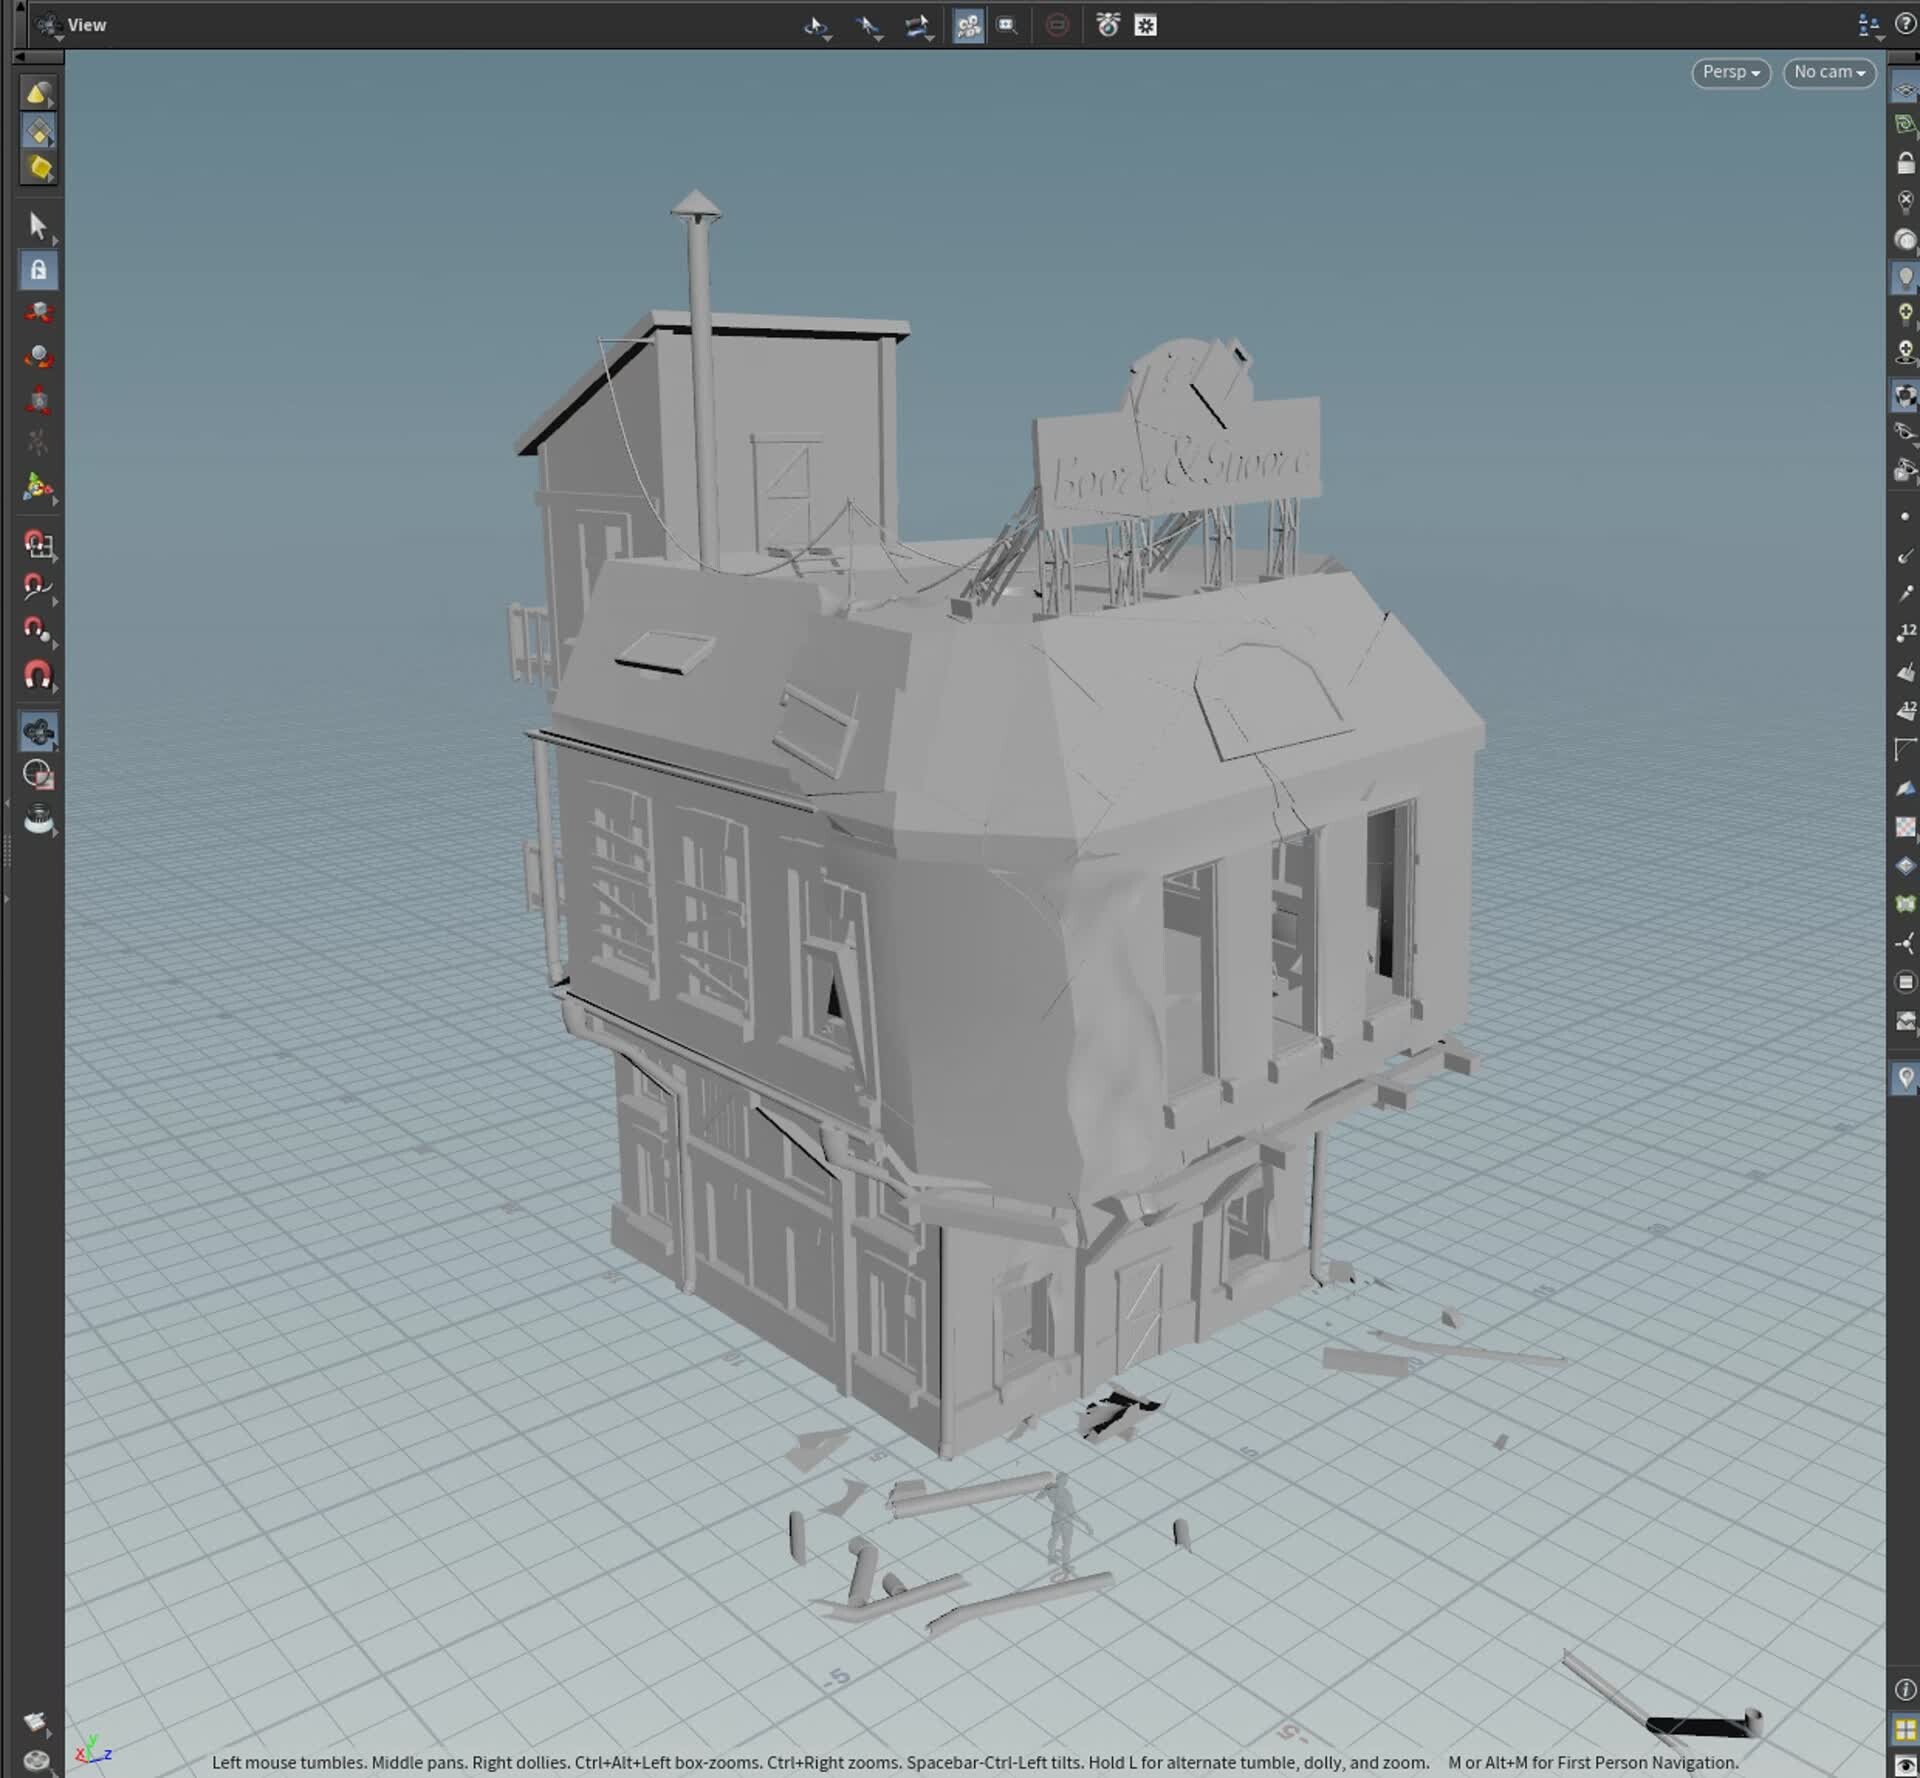Activate the Rotate tool
1920x1778 pixels.
click(38, 356)
